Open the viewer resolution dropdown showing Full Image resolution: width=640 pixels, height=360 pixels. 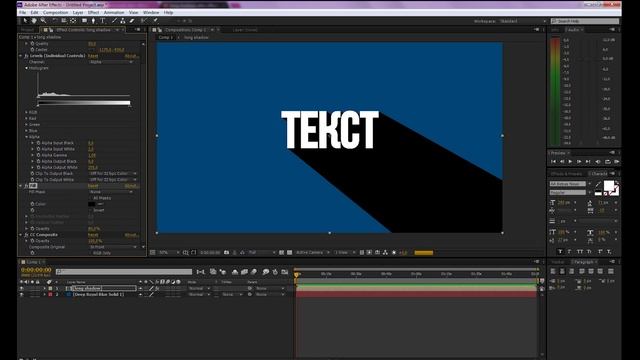tap(262, 253)
